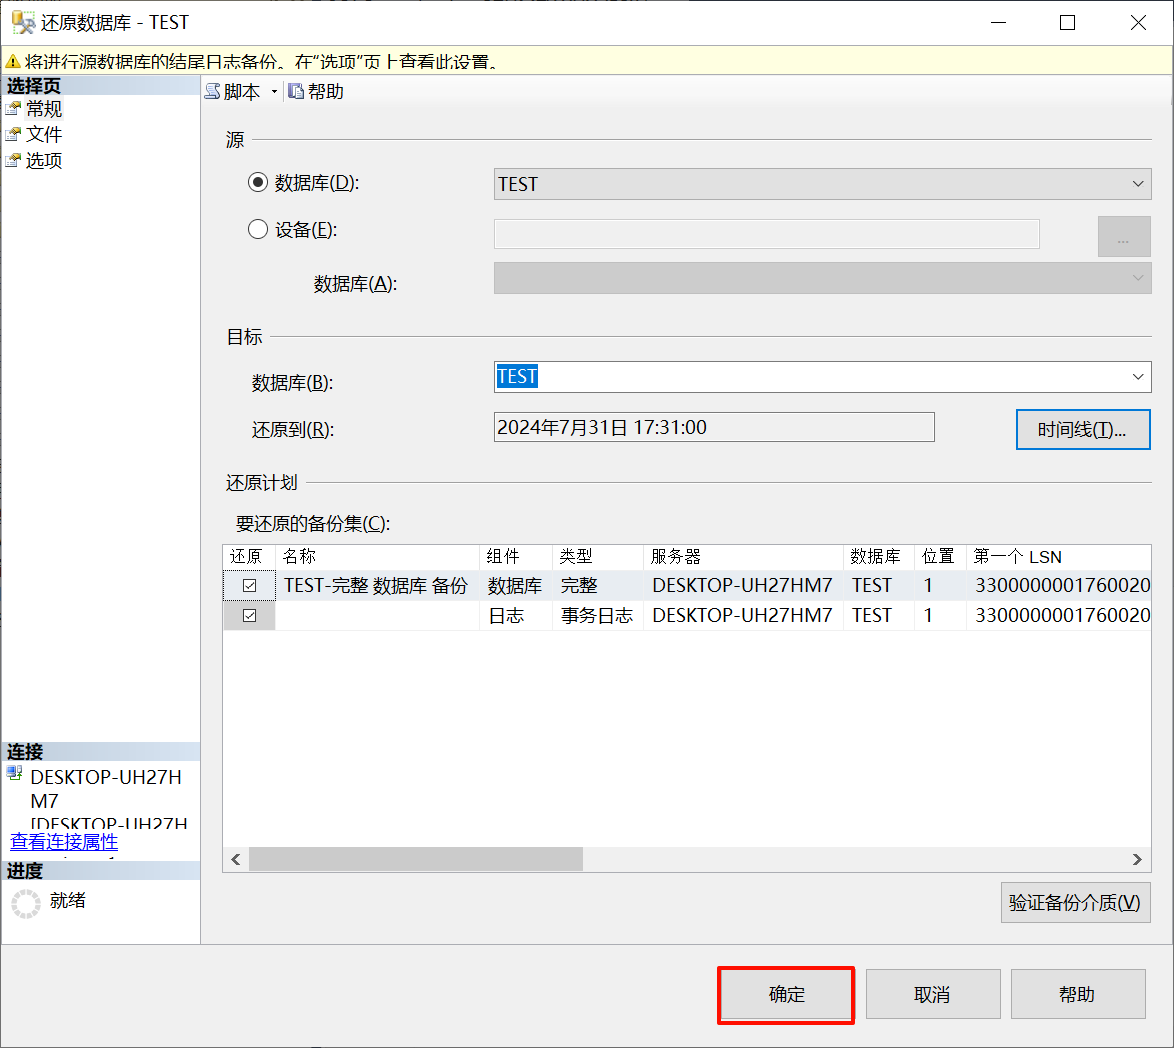Click the 脚本 script icon in toolbar

coord(213,92)
